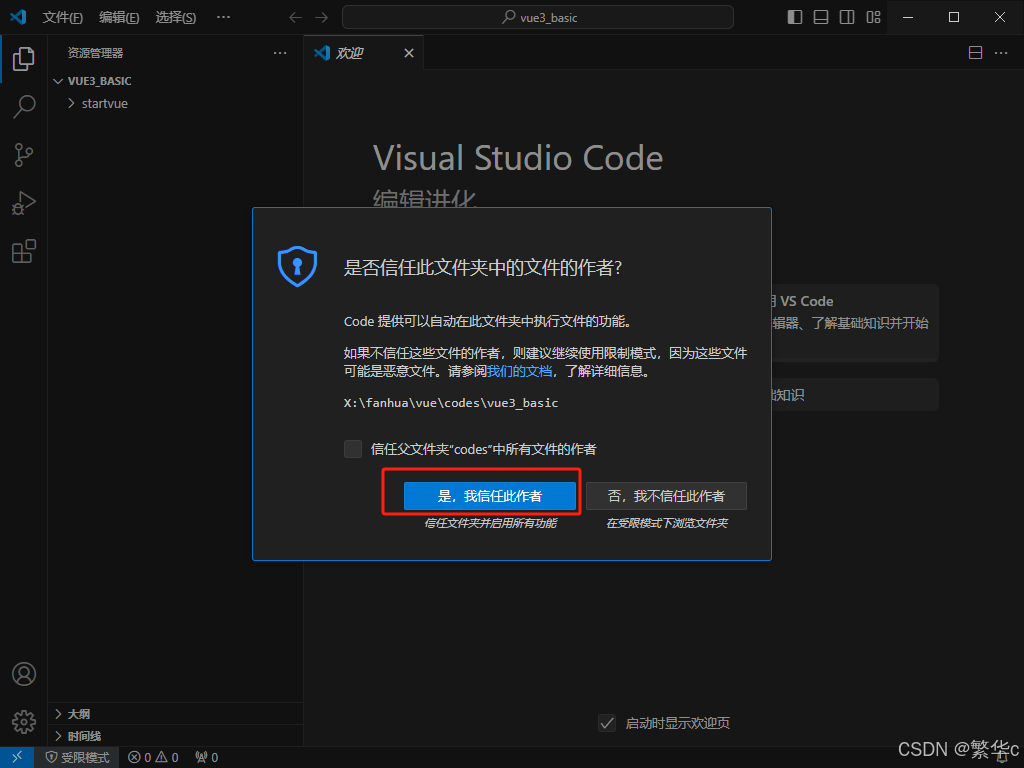
Task: Minimize the VS Code window
Action: pos(908,17)
